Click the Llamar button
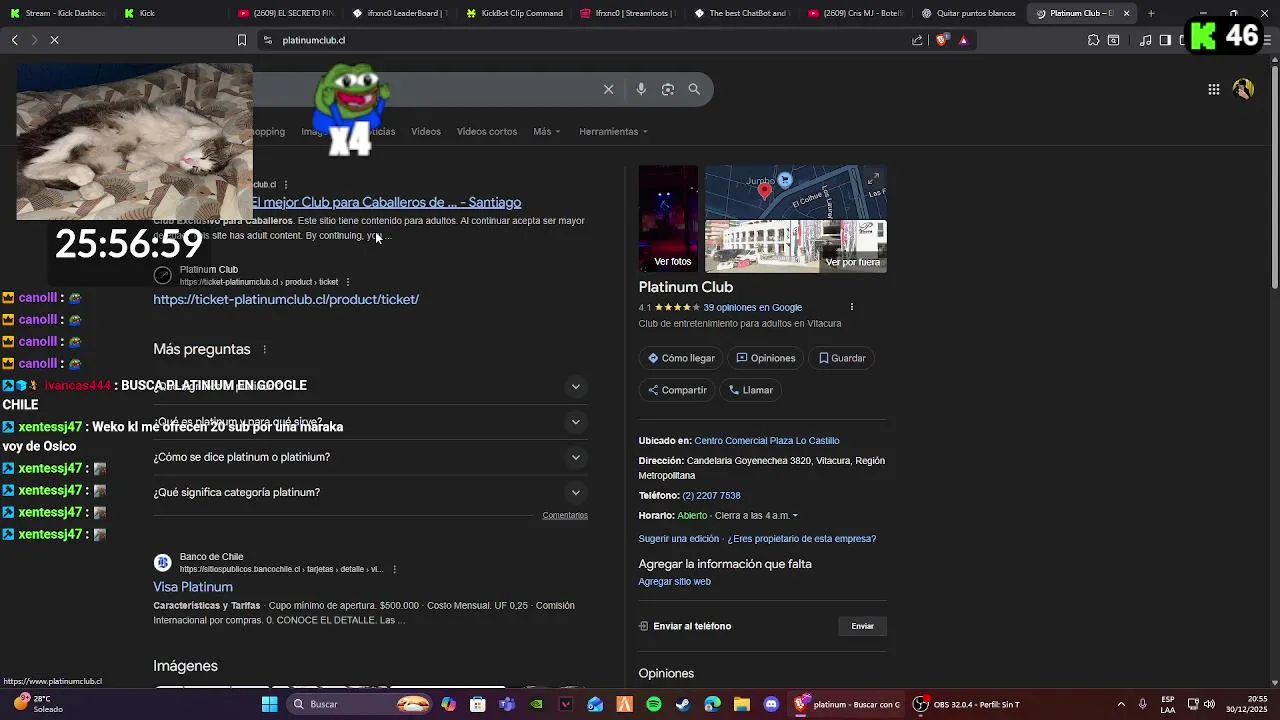 (x=751, y=390)
